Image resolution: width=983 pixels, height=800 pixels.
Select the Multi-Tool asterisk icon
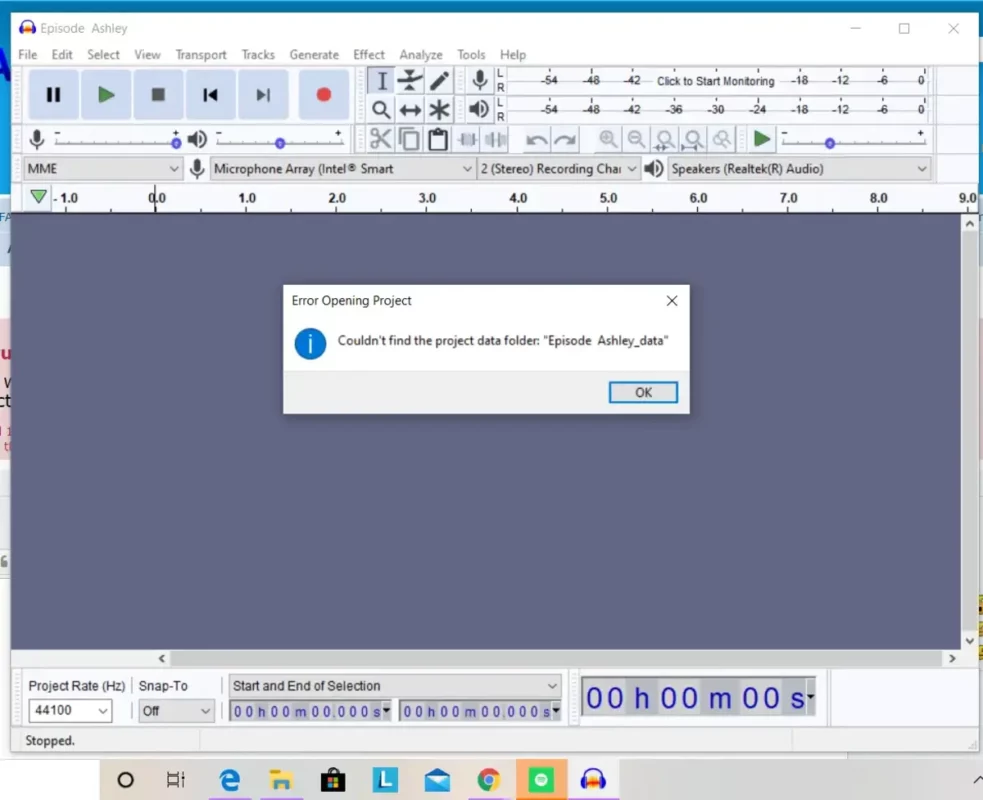coord(439,110)
